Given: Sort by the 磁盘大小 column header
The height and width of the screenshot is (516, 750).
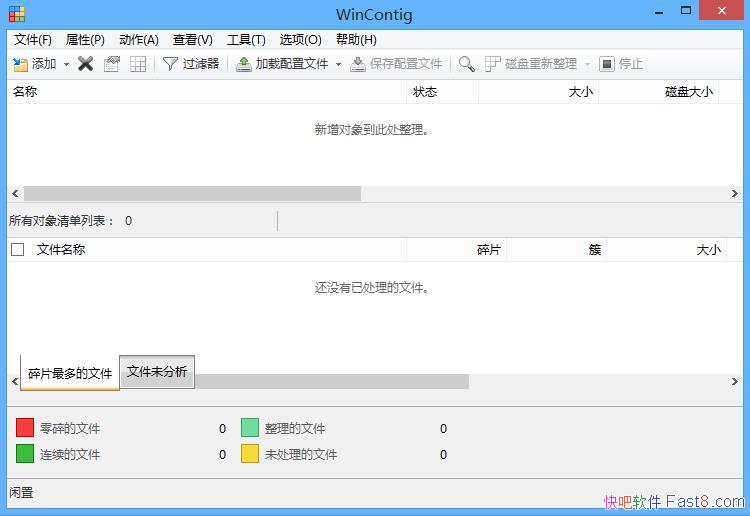Looking at the screenshot, I should [659, 92].
